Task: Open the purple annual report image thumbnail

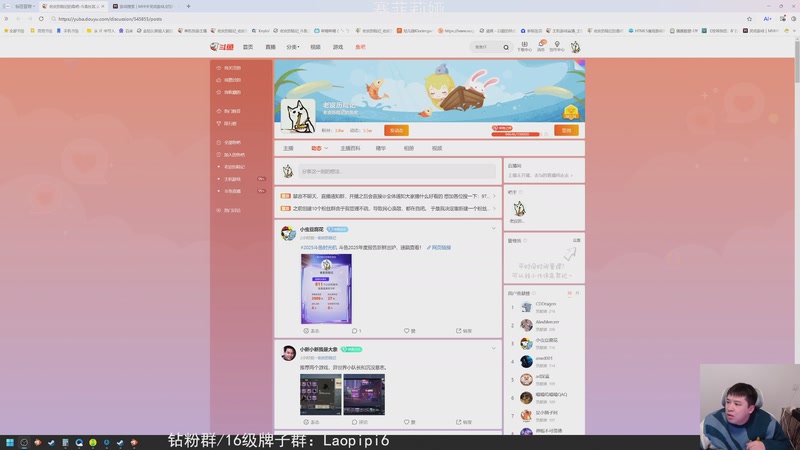Action: (326, 289)
